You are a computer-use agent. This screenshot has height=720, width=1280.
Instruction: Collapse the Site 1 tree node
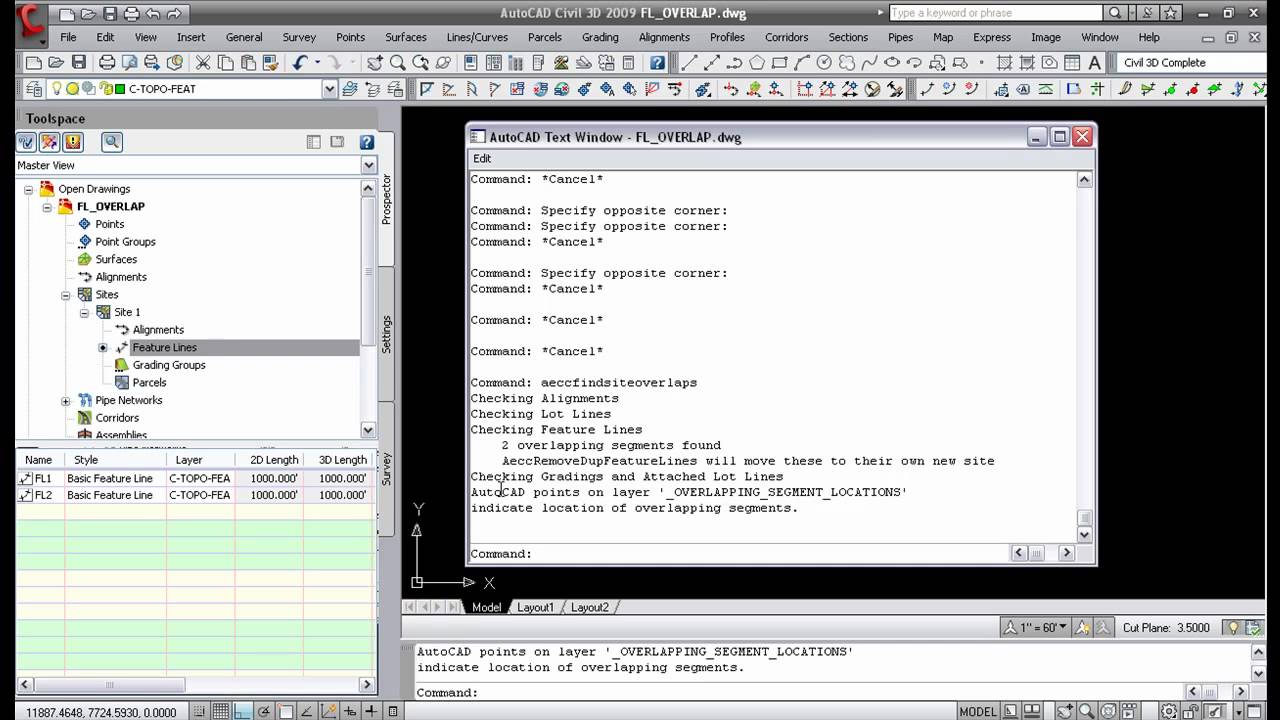[x=84, y=312]
